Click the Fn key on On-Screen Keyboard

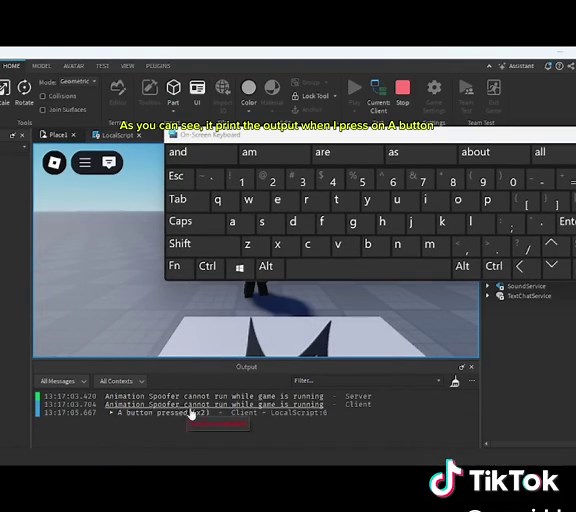click(180, 267)
